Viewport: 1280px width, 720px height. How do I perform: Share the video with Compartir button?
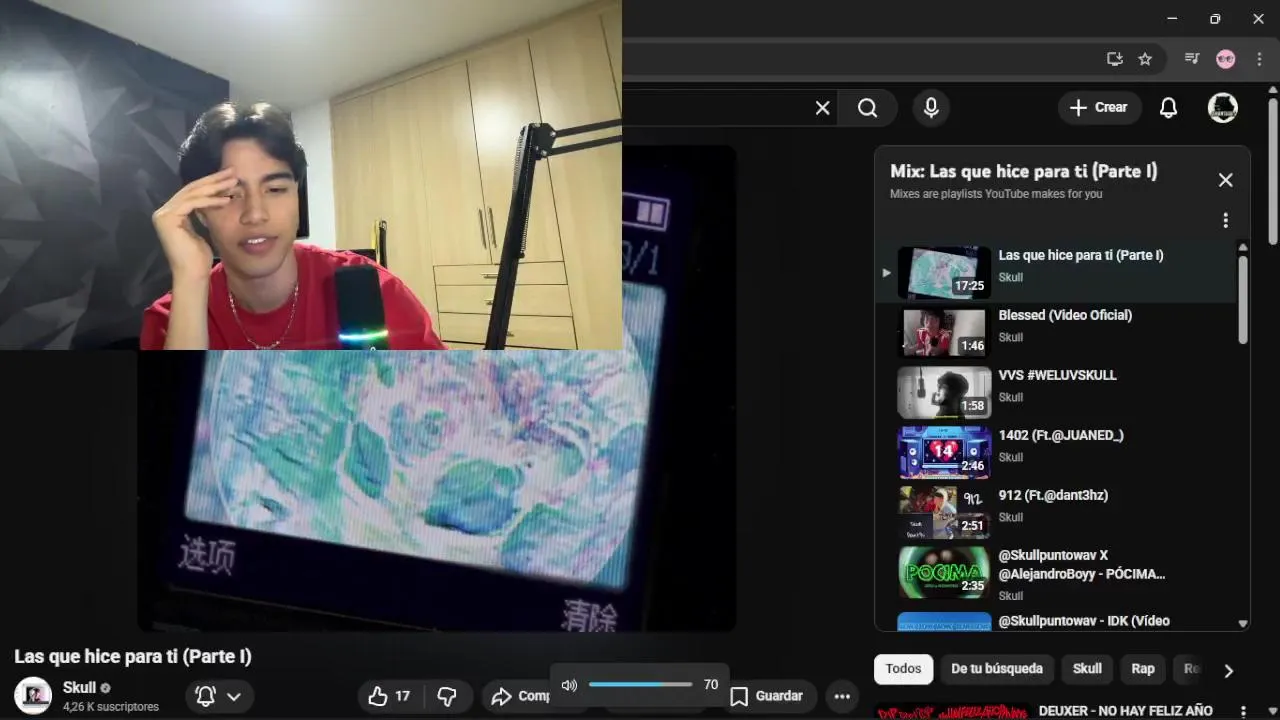(x=518, y=696)
